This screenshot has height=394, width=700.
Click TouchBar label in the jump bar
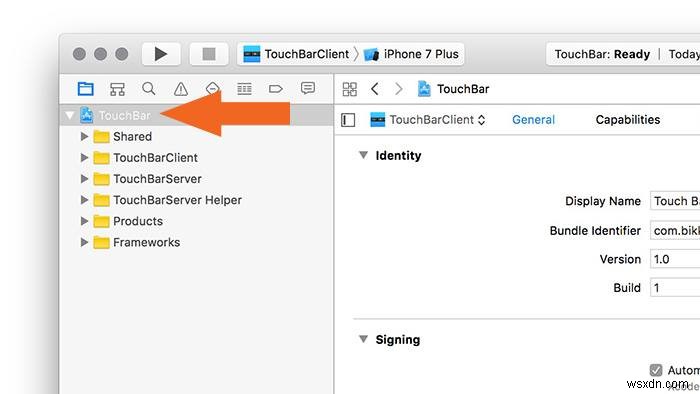click(x=463, y=89)
